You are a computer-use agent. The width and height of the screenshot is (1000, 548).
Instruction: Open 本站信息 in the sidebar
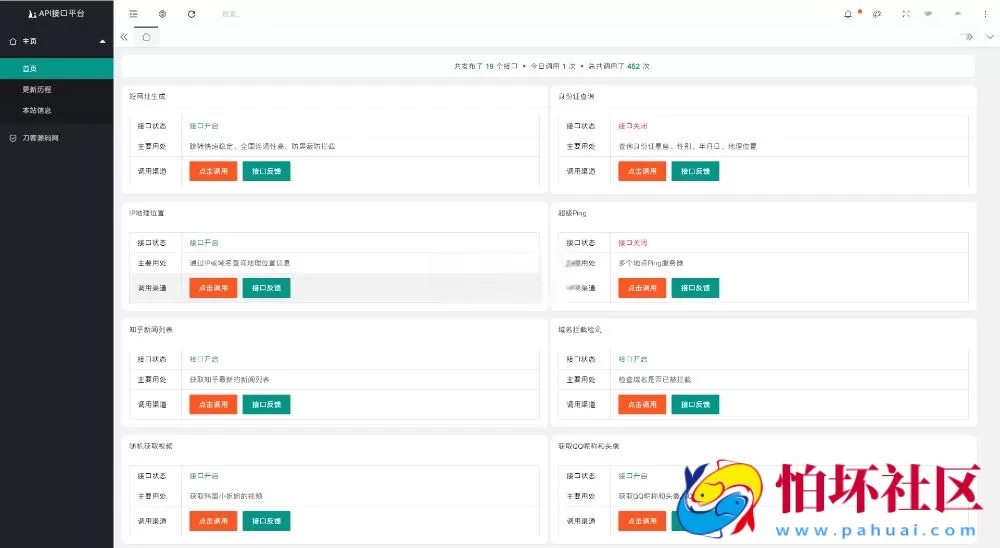pos(57,110)
